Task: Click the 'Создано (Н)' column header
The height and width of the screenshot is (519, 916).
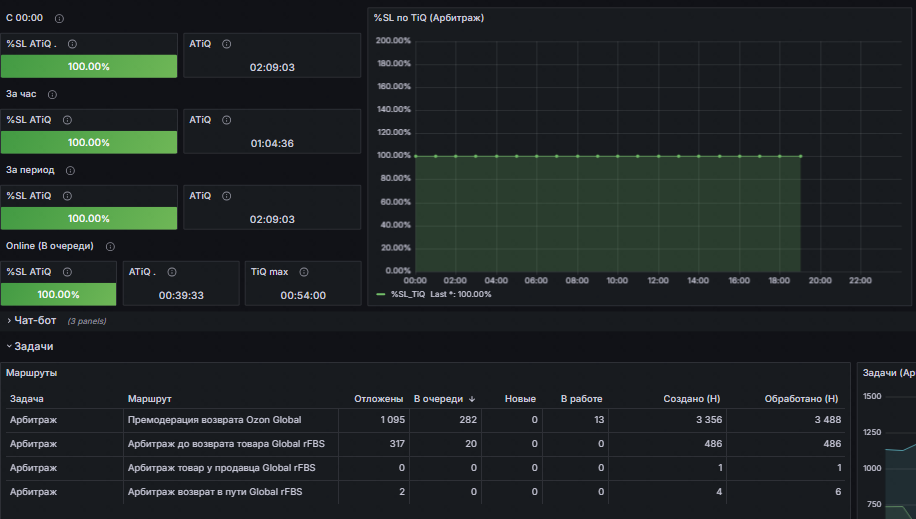Action: click(x=692, y=399)
